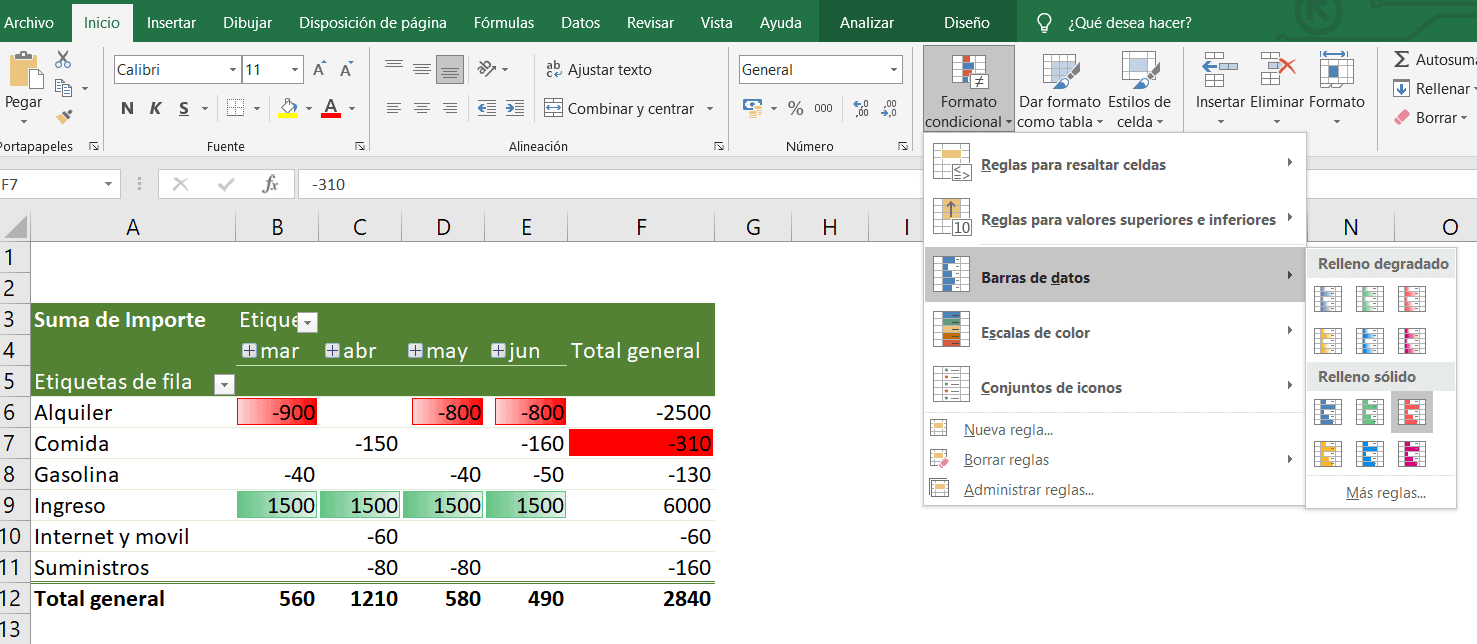Decrease font size with smaller A icon
Screen dimensions: 1477x644
[346, 70]
